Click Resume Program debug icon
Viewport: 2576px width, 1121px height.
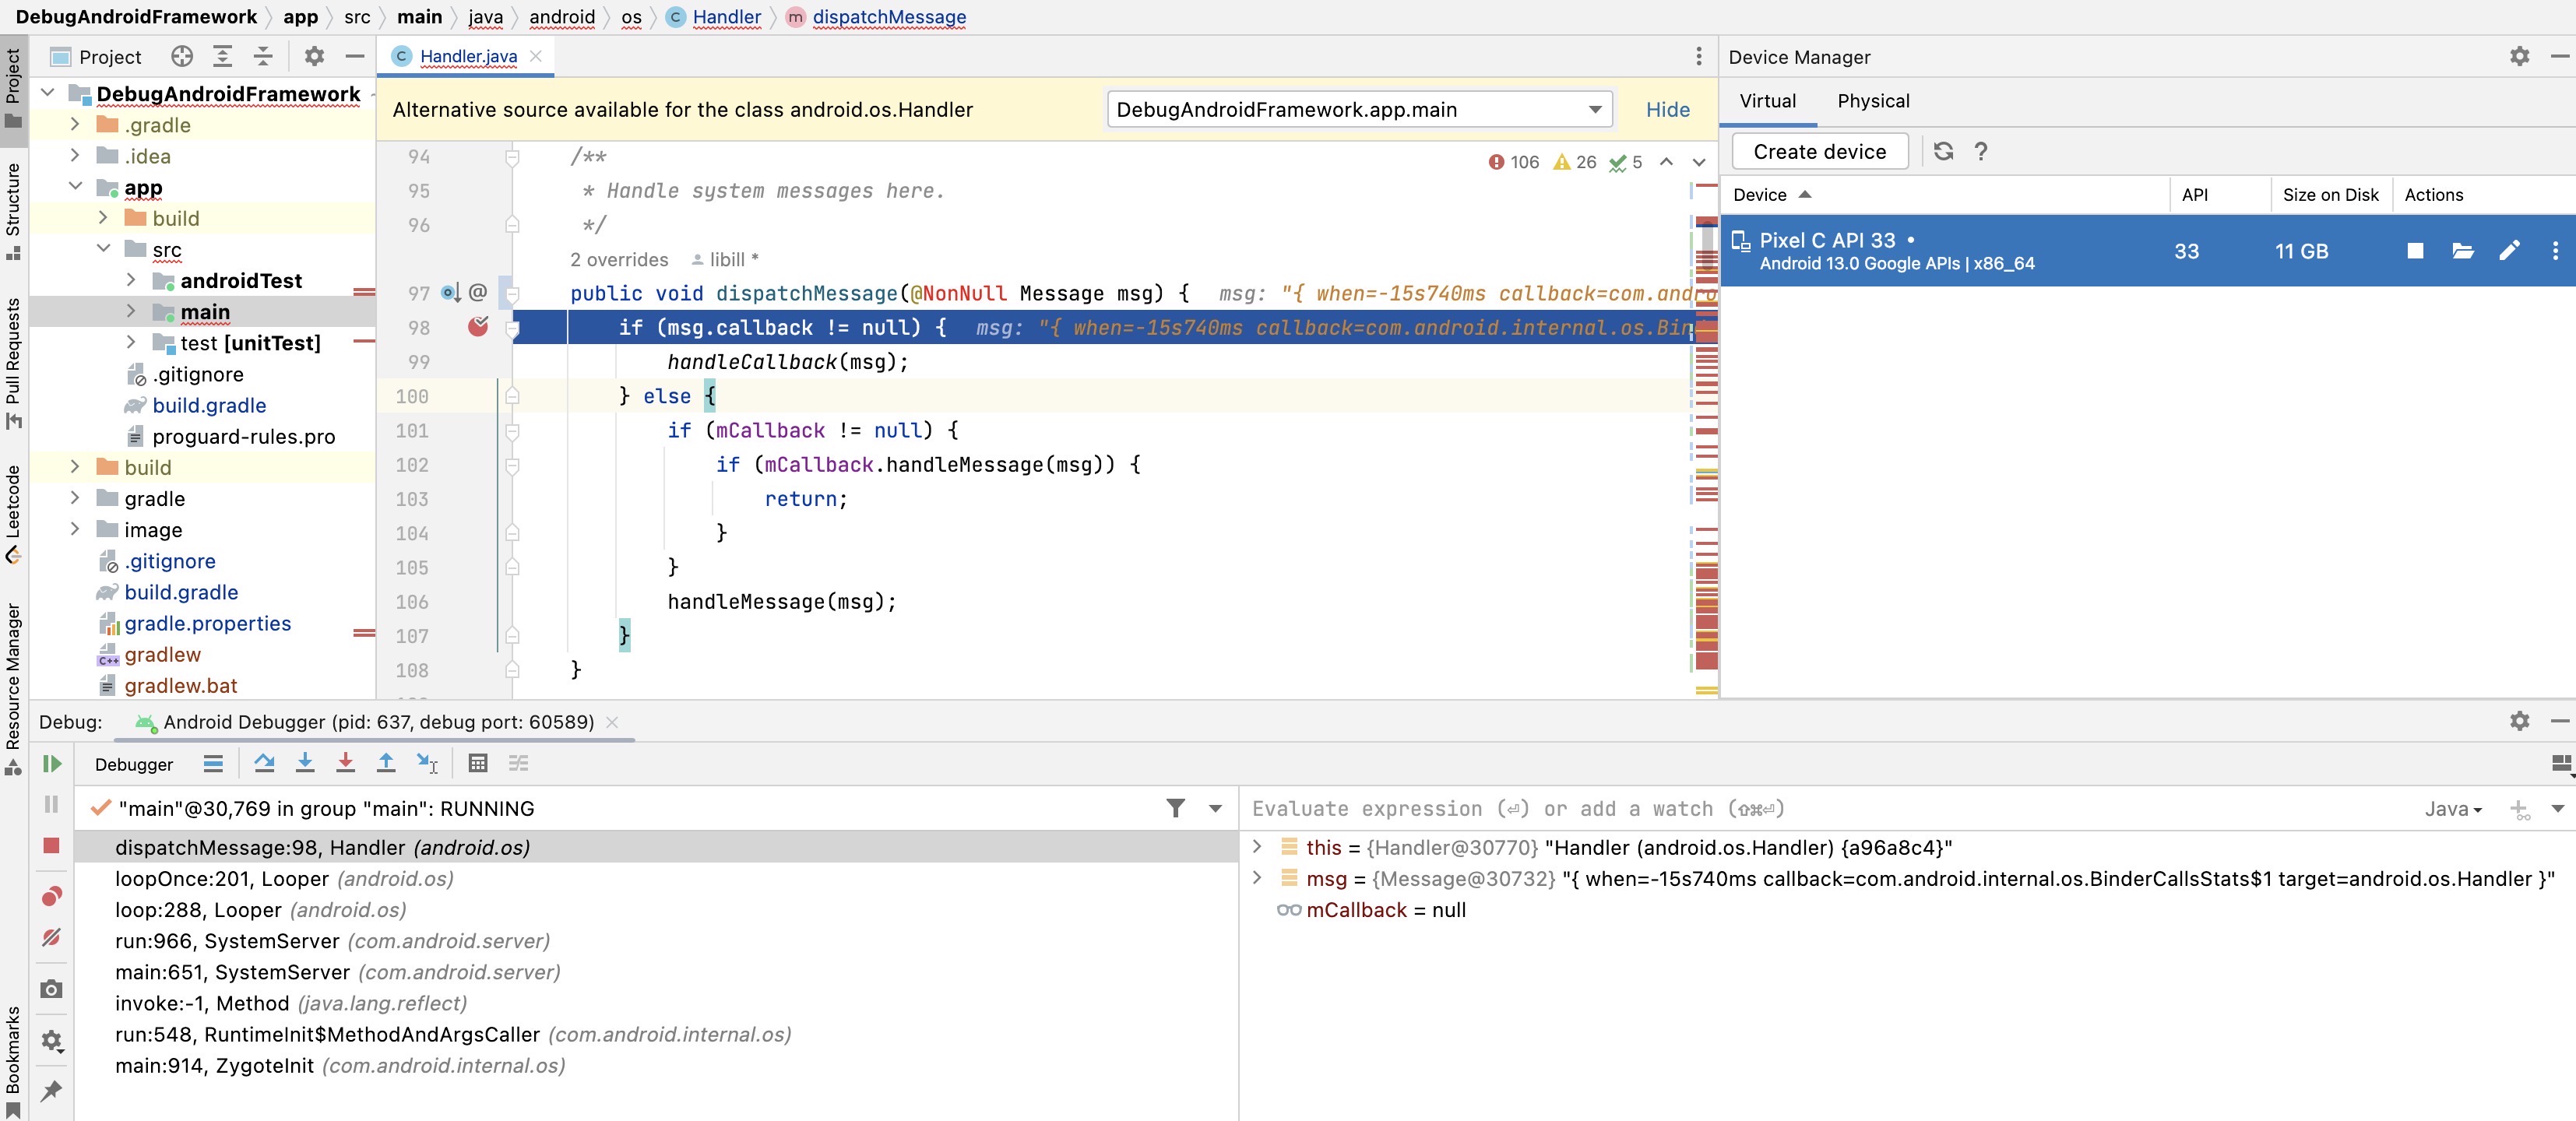click(x=52, y=764)
